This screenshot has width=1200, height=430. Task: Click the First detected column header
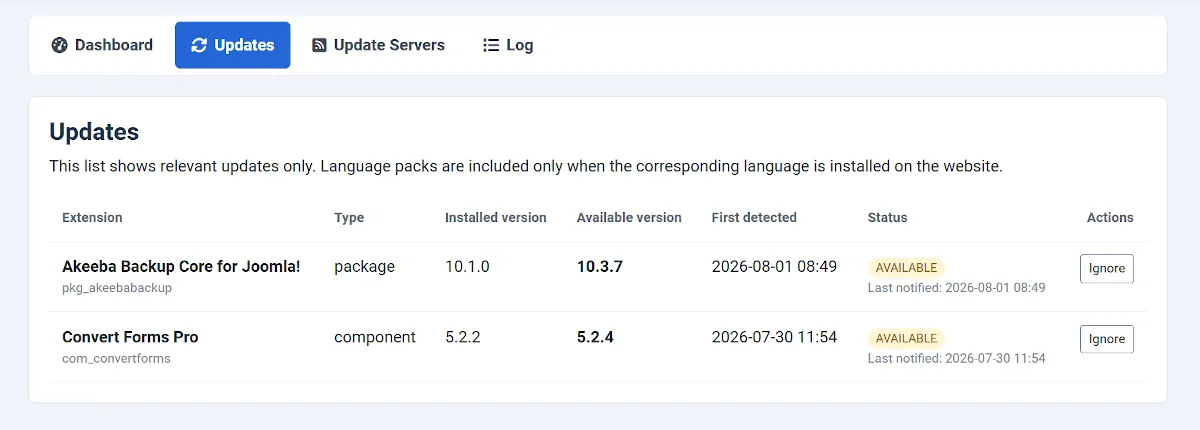pos(754,217)
